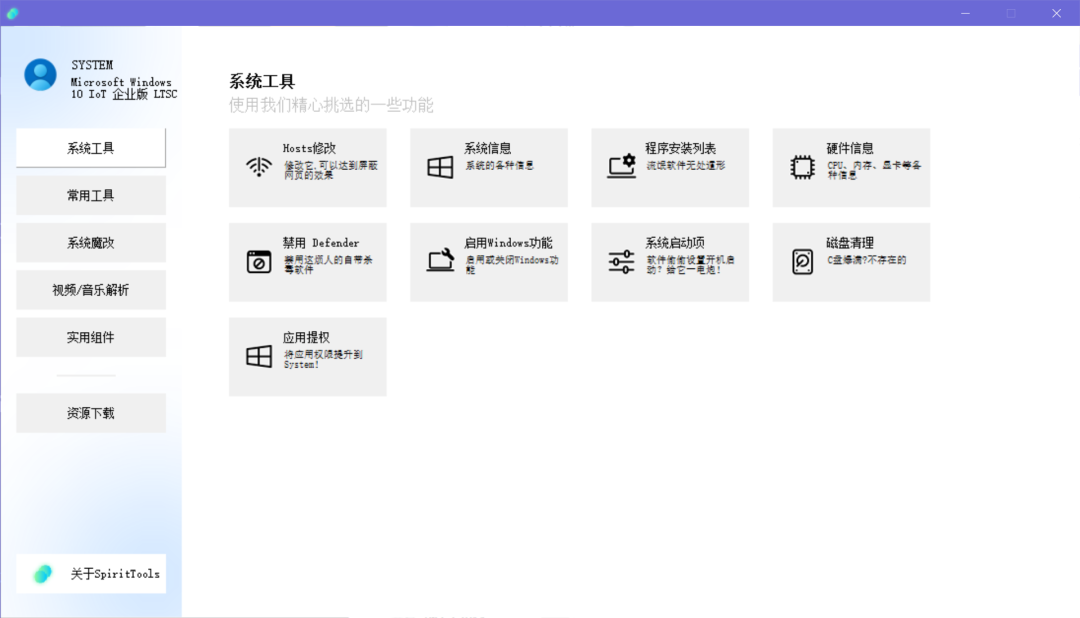Click the SYSTEM user avatar icon
This screenshot has height=618, width=1080.
(x=41, y=74)
